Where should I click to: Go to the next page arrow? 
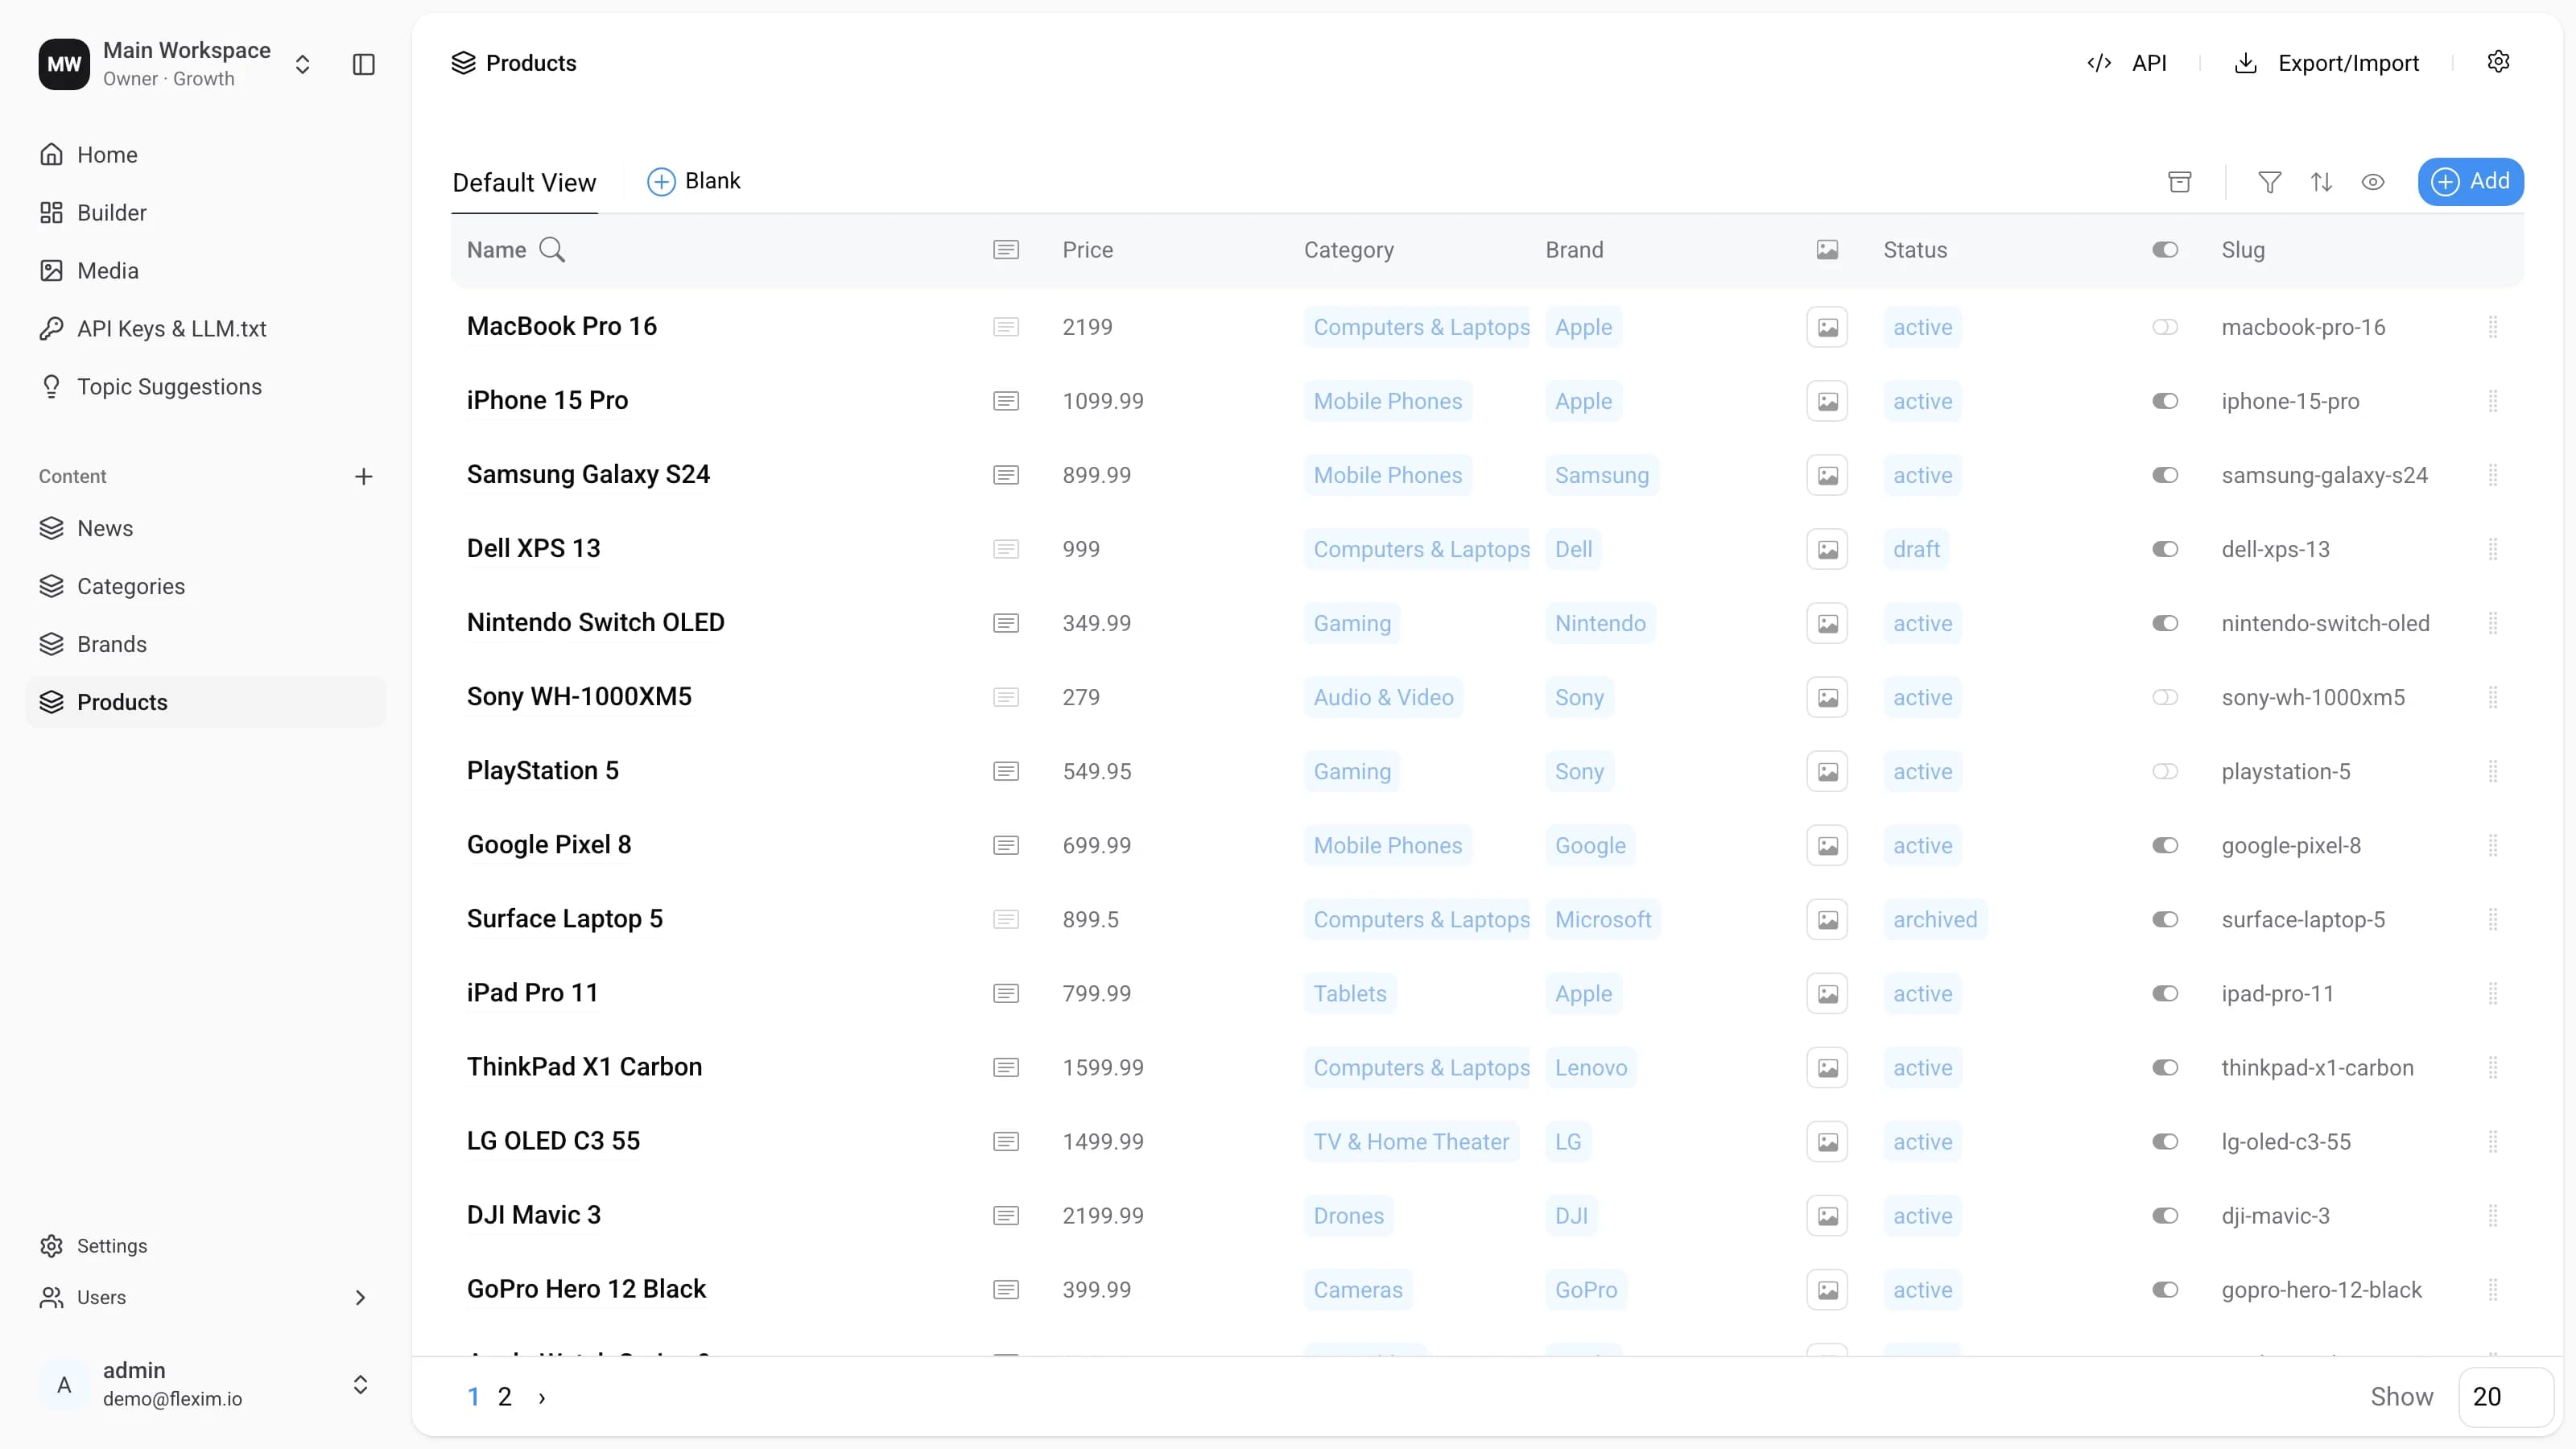(x=542, y=1397)
